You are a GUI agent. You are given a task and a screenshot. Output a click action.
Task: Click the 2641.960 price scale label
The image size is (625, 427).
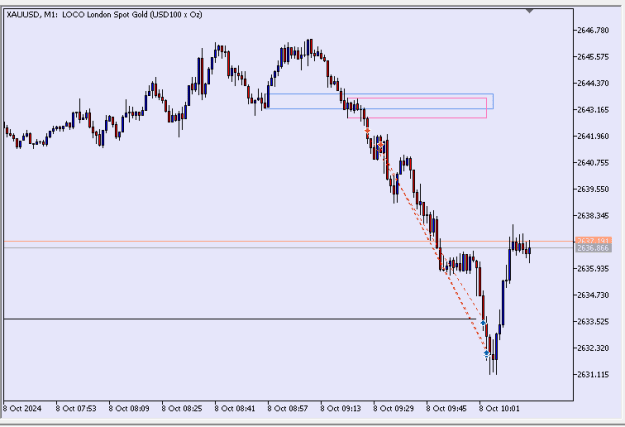593,136
